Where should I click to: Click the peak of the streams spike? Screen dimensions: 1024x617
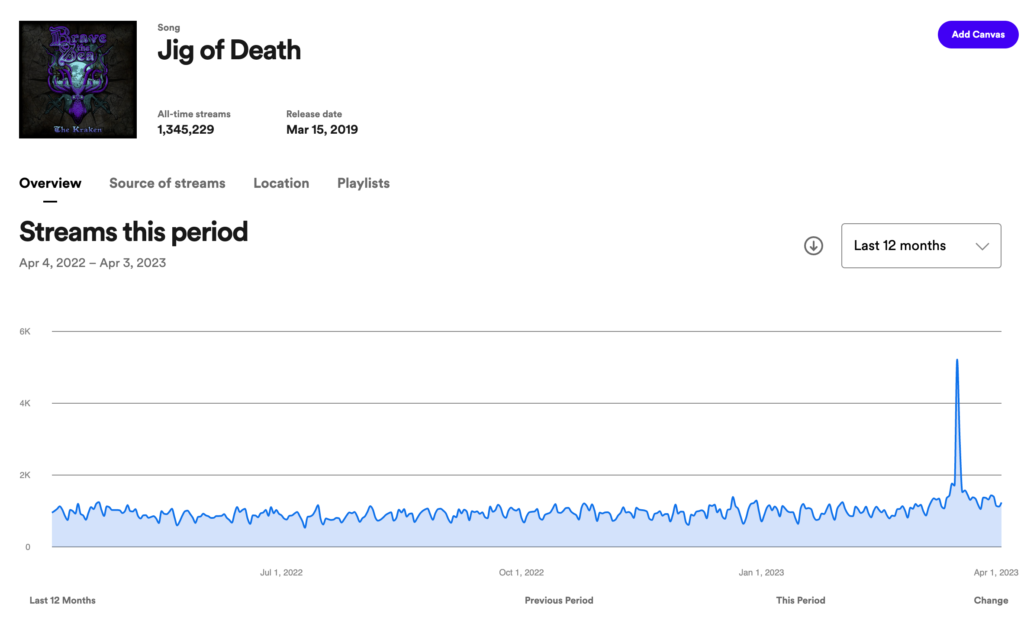click(x=957, y=360)
